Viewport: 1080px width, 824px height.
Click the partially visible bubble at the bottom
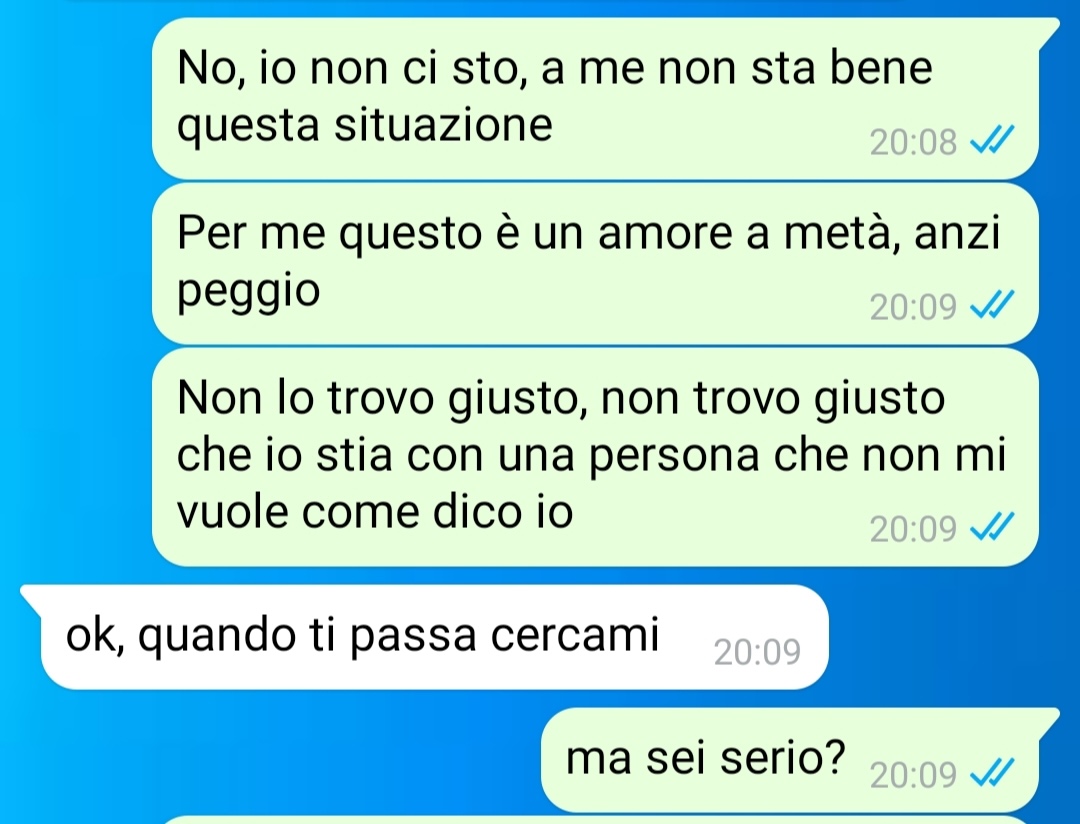[596, 820]
